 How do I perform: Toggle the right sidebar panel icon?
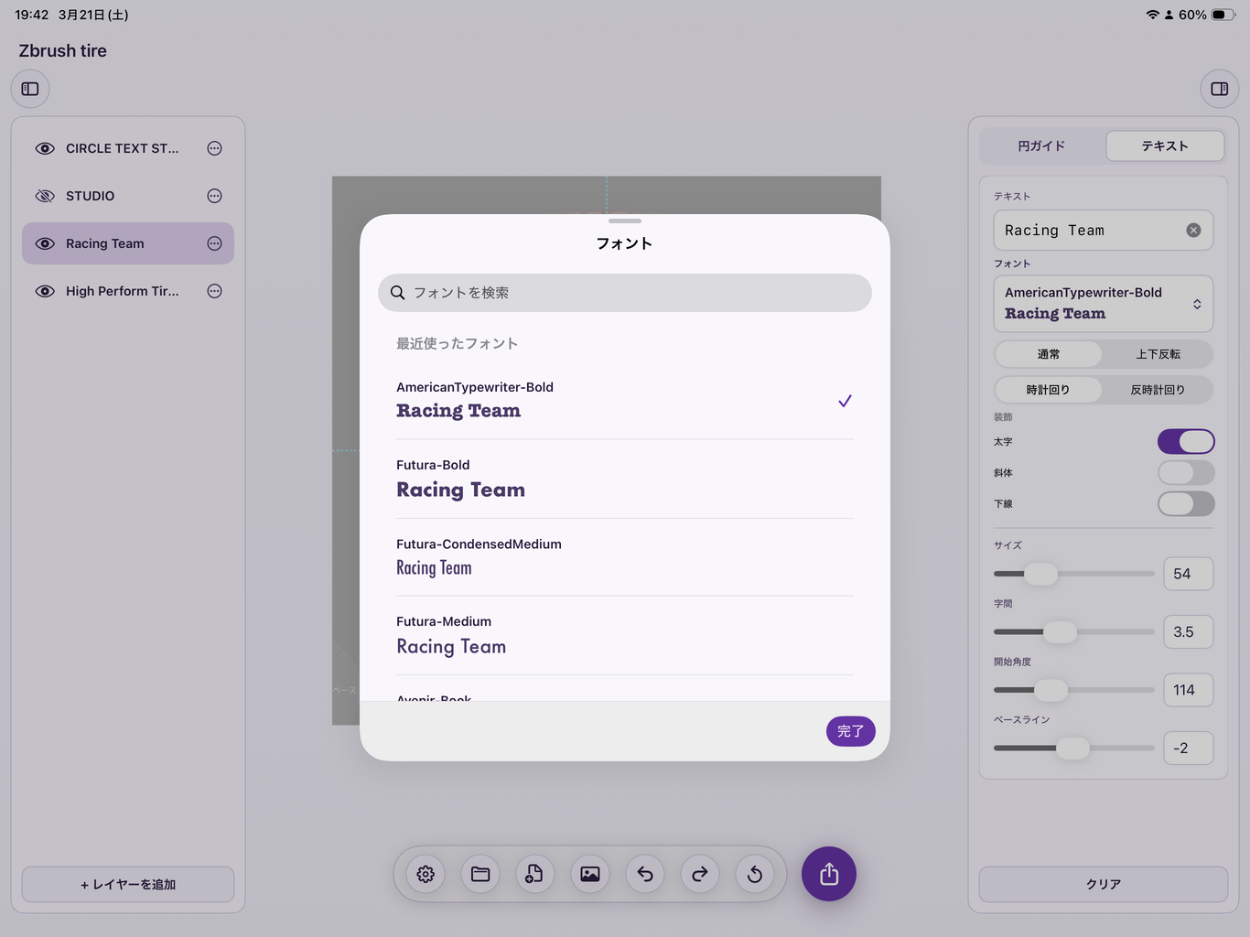(1219, 89)
